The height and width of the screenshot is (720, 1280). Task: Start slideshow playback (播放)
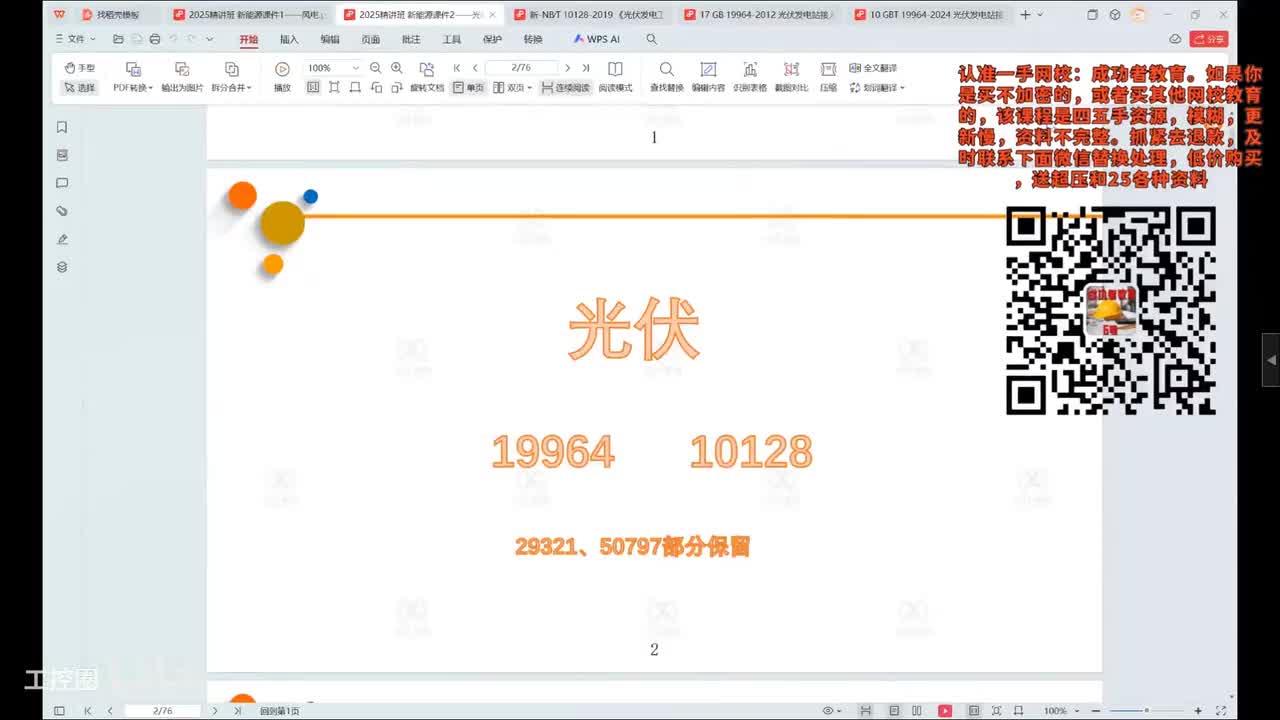282,77
